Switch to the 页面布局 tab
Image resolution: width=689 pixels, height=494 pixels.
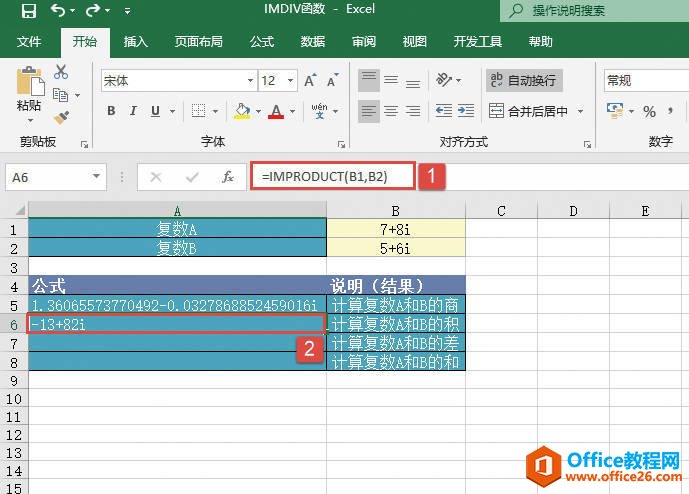point(198,42)
